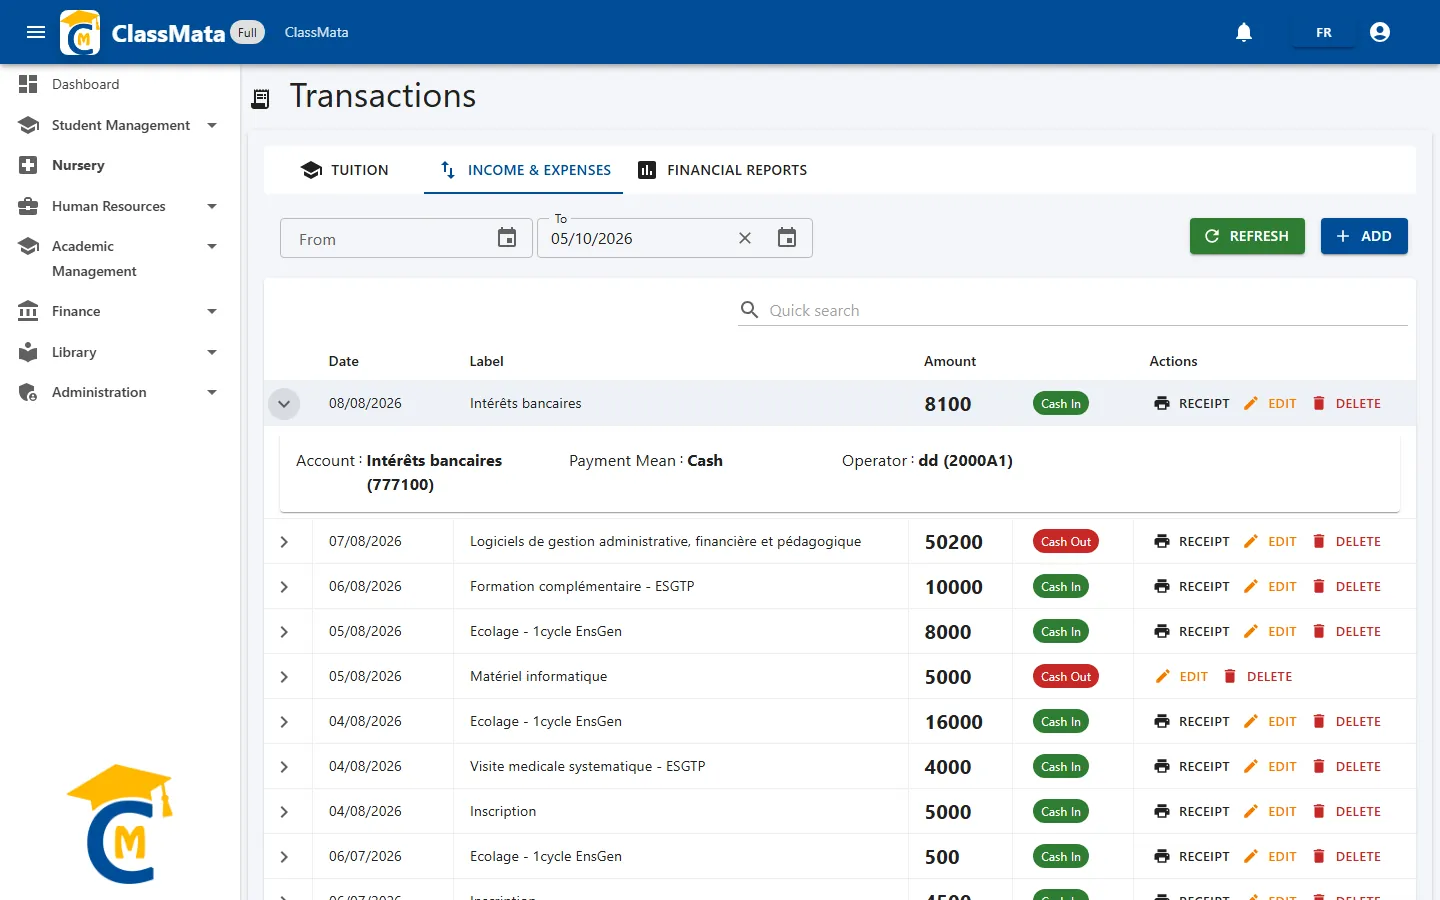Click the Label column header
This screenshot has height=900, width=1440.
point(487,361)
